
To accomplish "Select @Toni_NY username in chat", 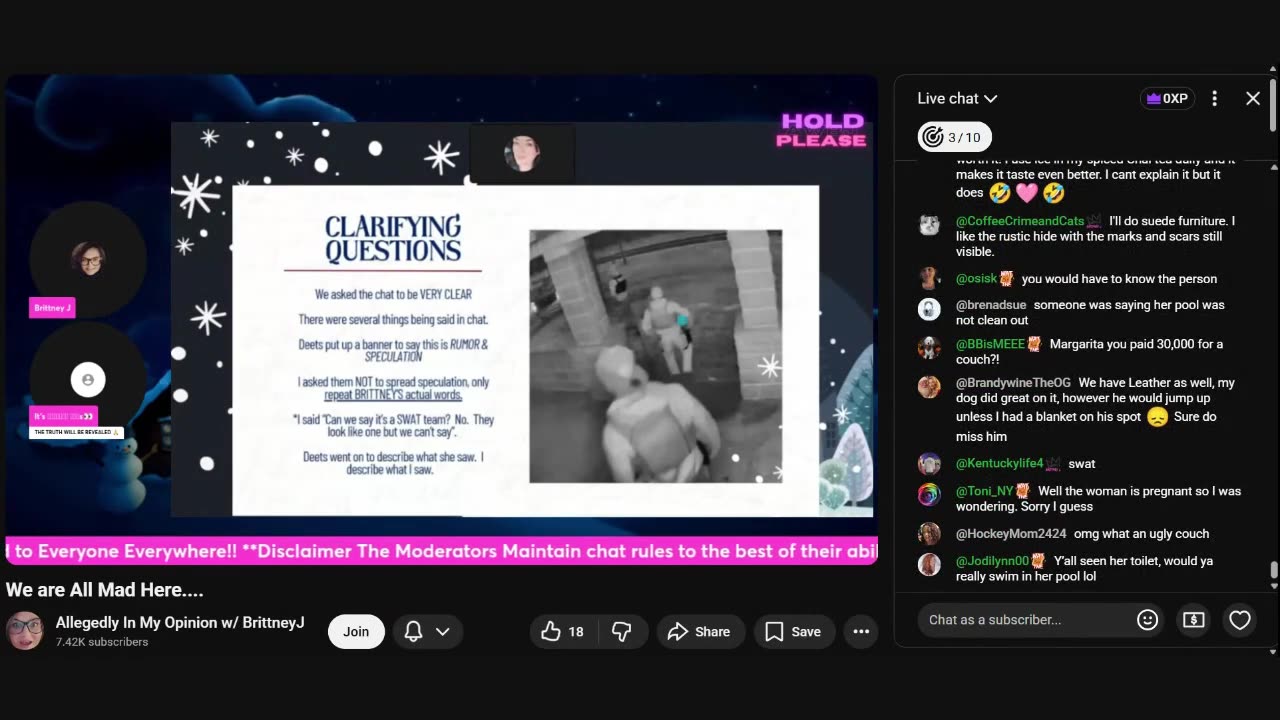I will 984,491.
